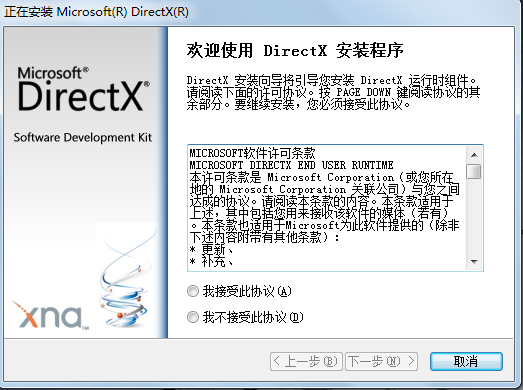Click the MICROSOFT DIRECTX END USER RUNTIME line

[x=291, y=165]
